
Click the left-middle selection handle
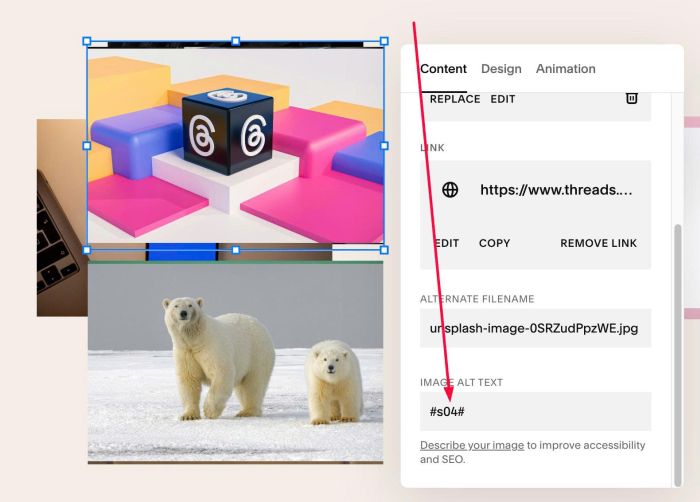tap(87, 146)
